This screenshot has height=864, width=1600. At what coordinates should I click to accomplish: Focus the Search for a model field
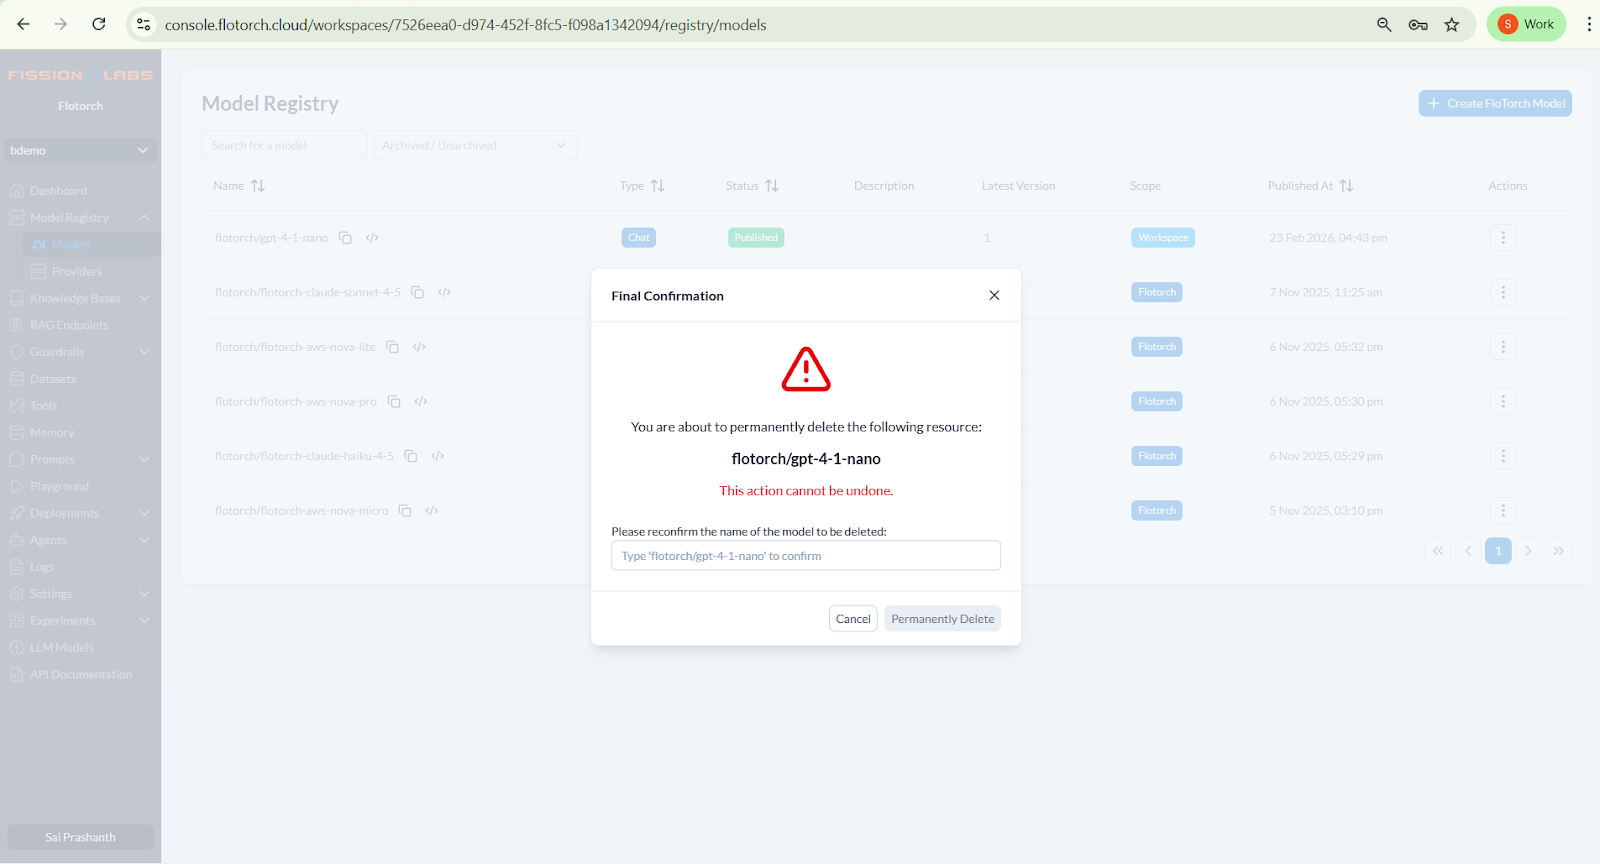[x=284, y=145]
